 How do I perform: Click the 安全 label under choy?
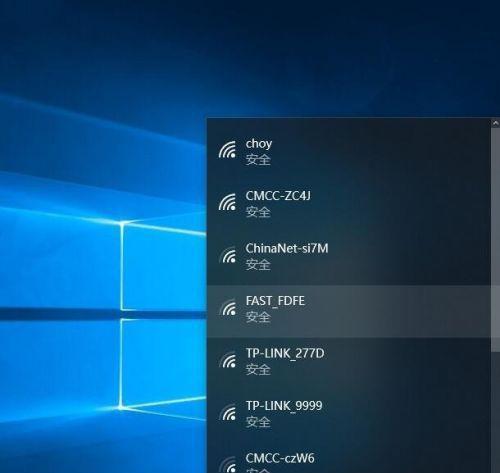coord(258,160)
